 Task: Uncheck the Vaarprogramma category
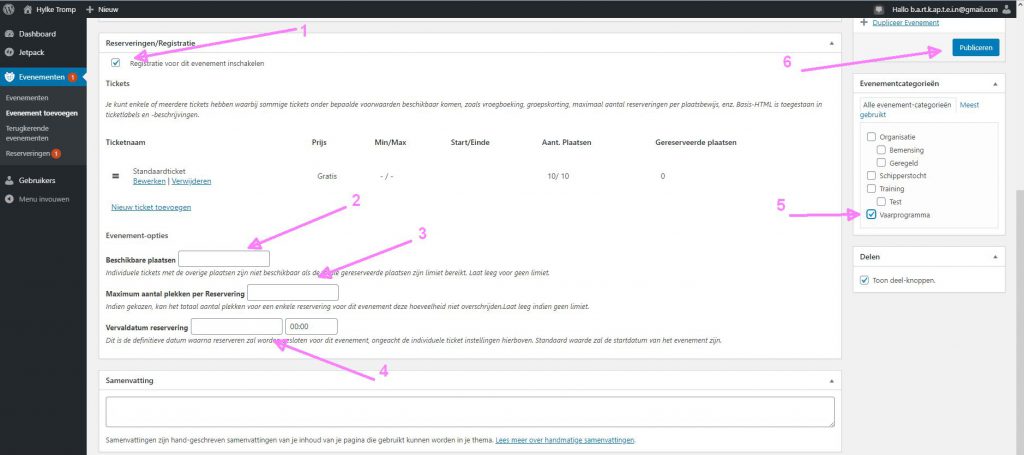click(x=872, y=214)
